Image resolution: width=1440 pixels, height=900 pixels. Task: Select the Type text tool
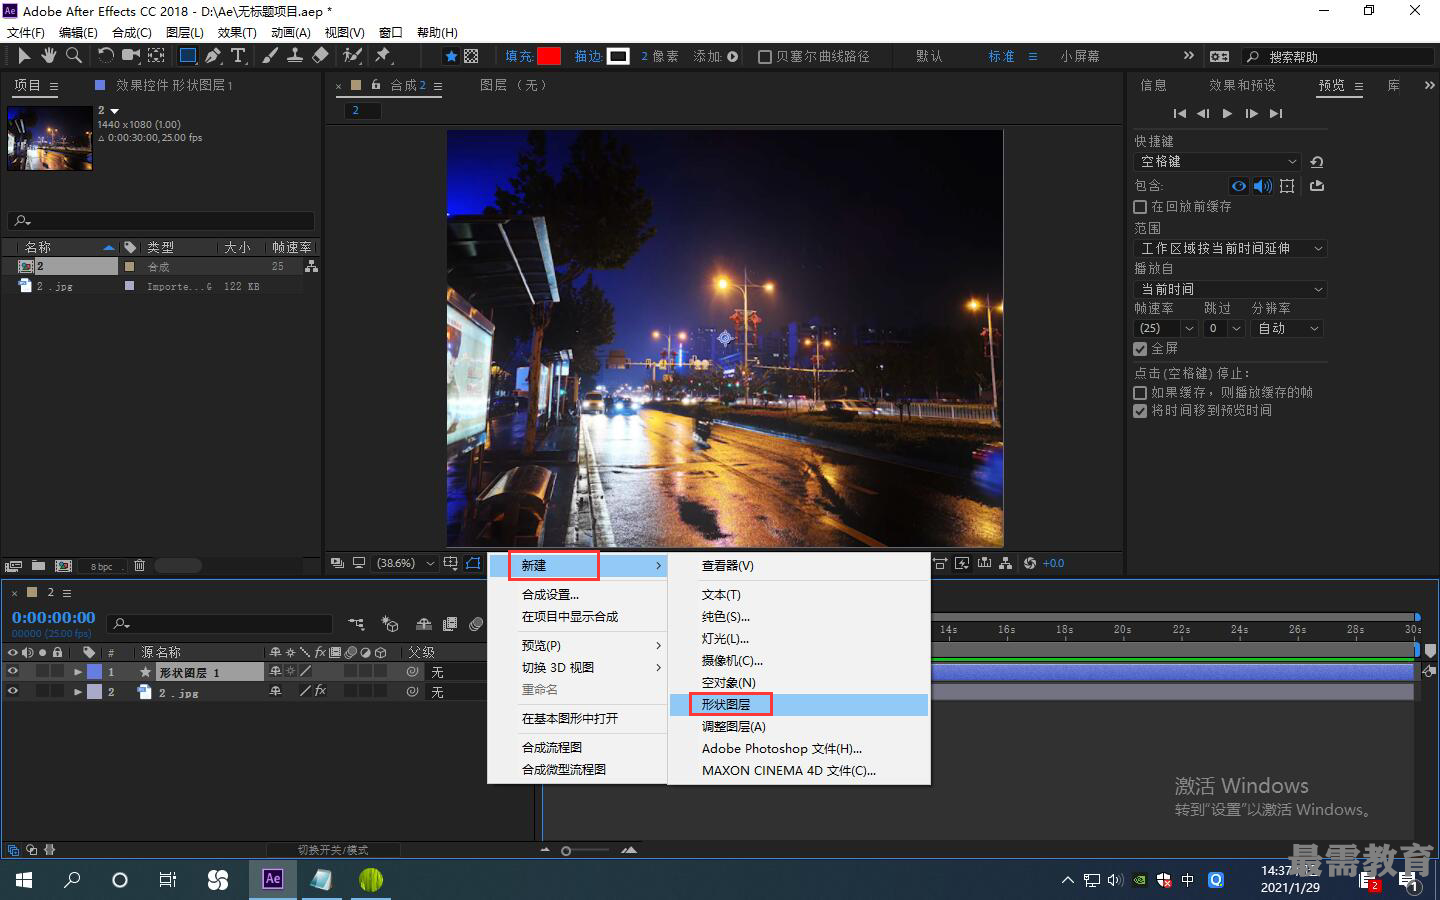[238, 56]
